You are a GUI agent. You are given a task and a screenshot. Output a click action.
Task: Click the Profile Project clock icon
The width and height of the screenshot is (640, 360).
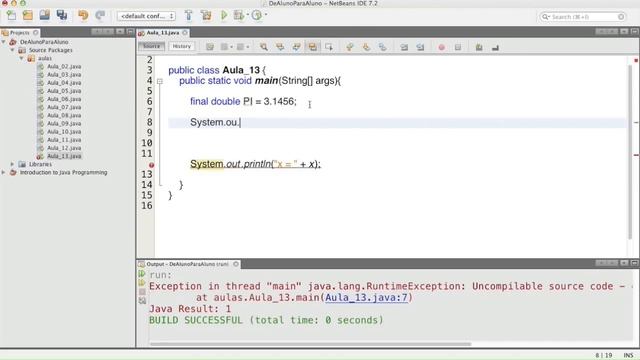[x=257, y=16]
